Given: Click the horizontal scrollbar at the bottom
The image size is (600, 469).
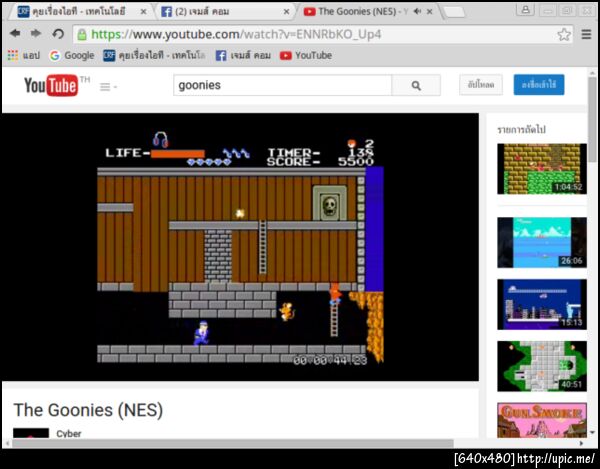Looking at the screenshot, I should click(233, 443).
